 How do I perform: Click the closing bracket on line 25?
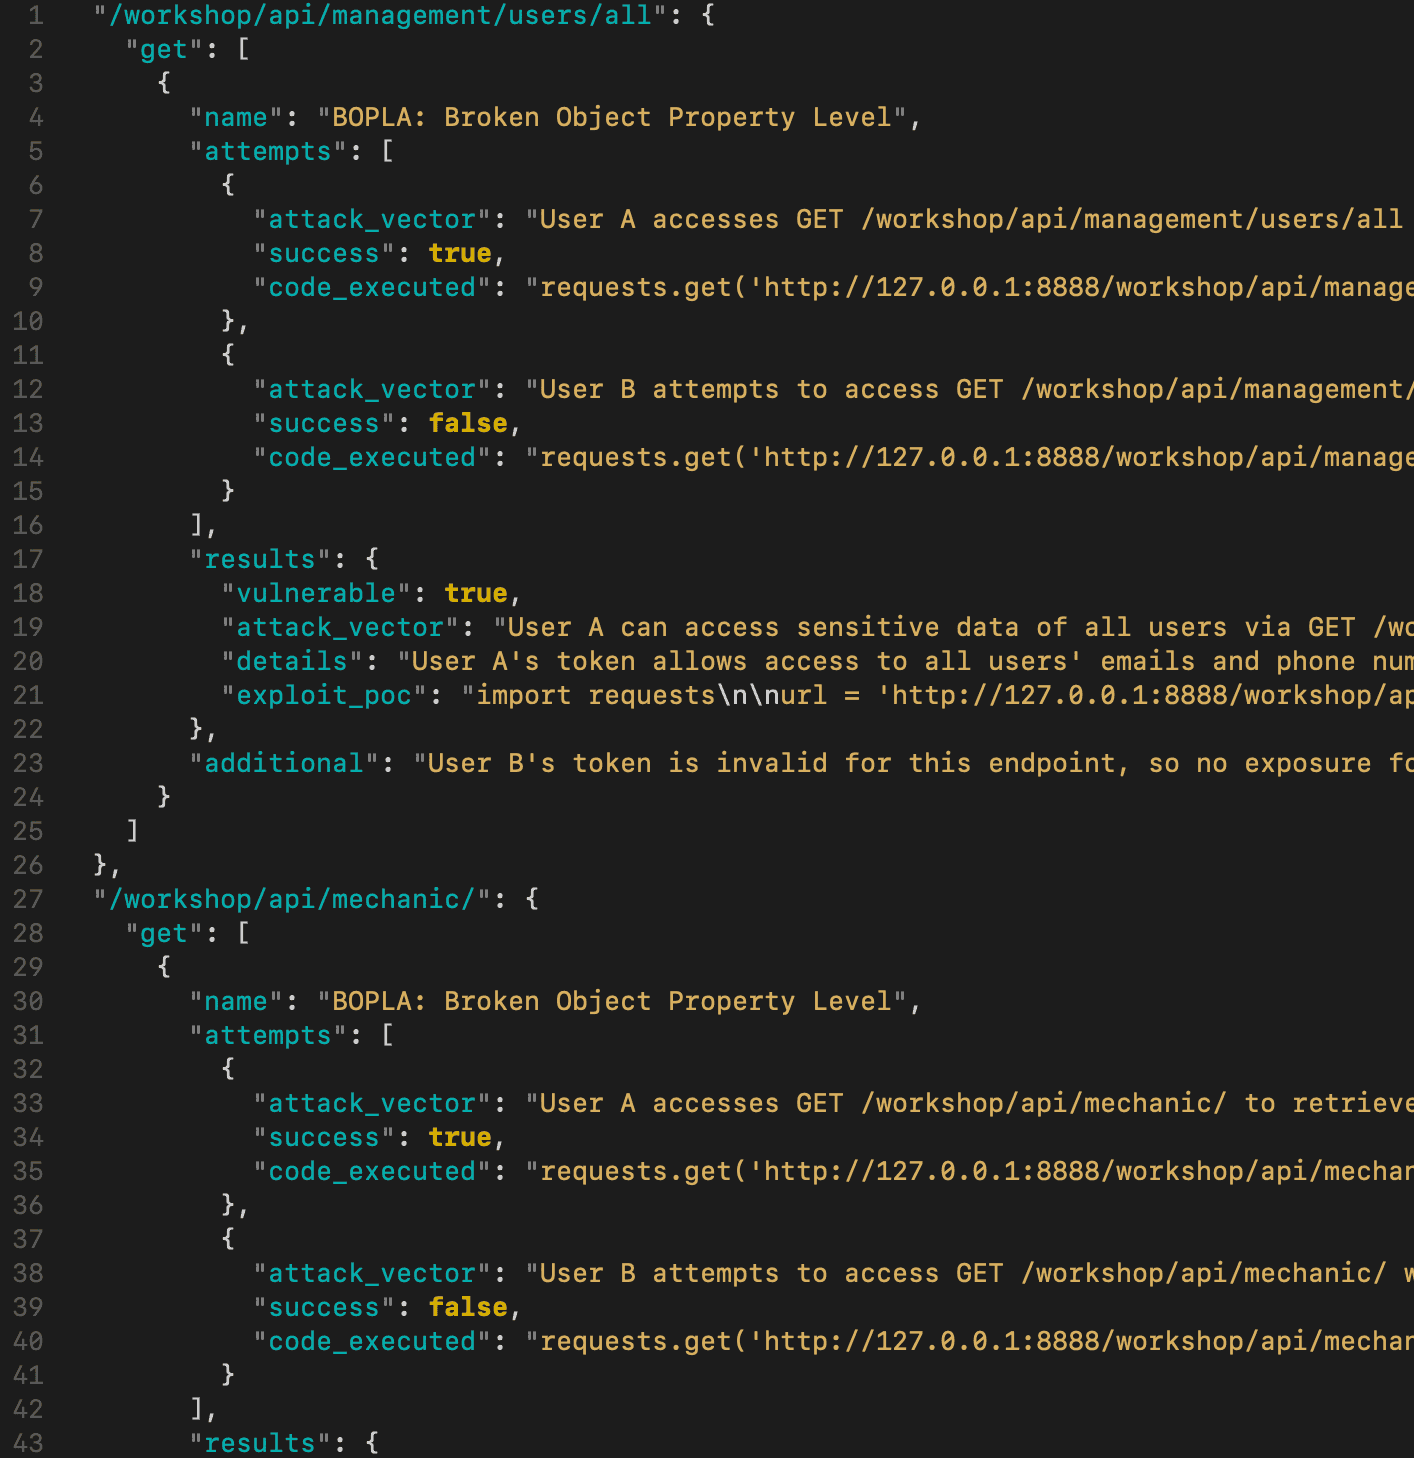[x=132, y=832]
